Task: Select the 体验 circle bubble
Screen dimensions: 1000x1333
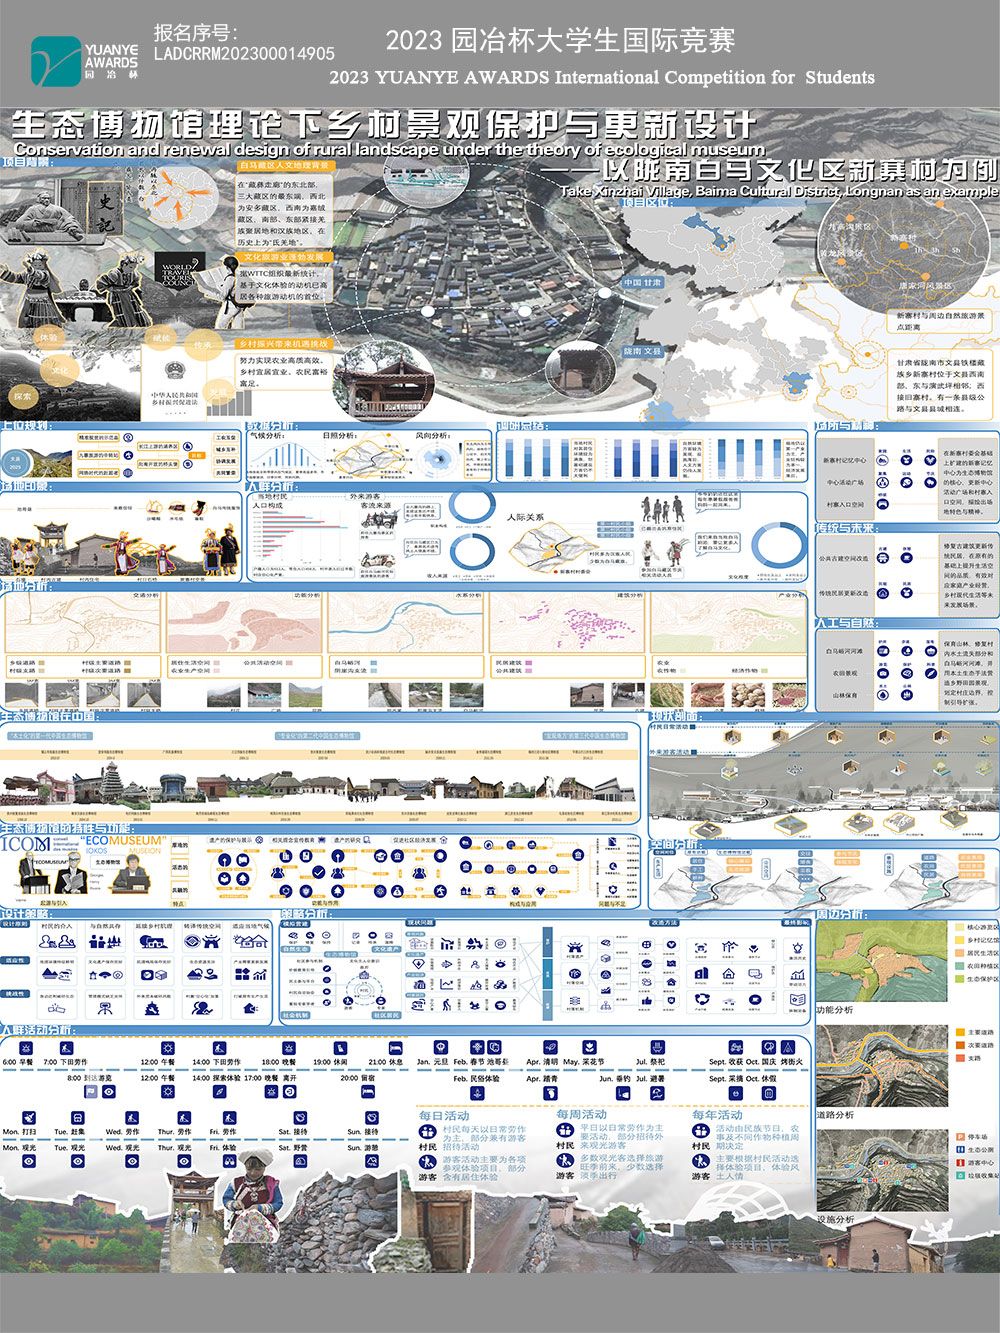Action: point(47,339)
